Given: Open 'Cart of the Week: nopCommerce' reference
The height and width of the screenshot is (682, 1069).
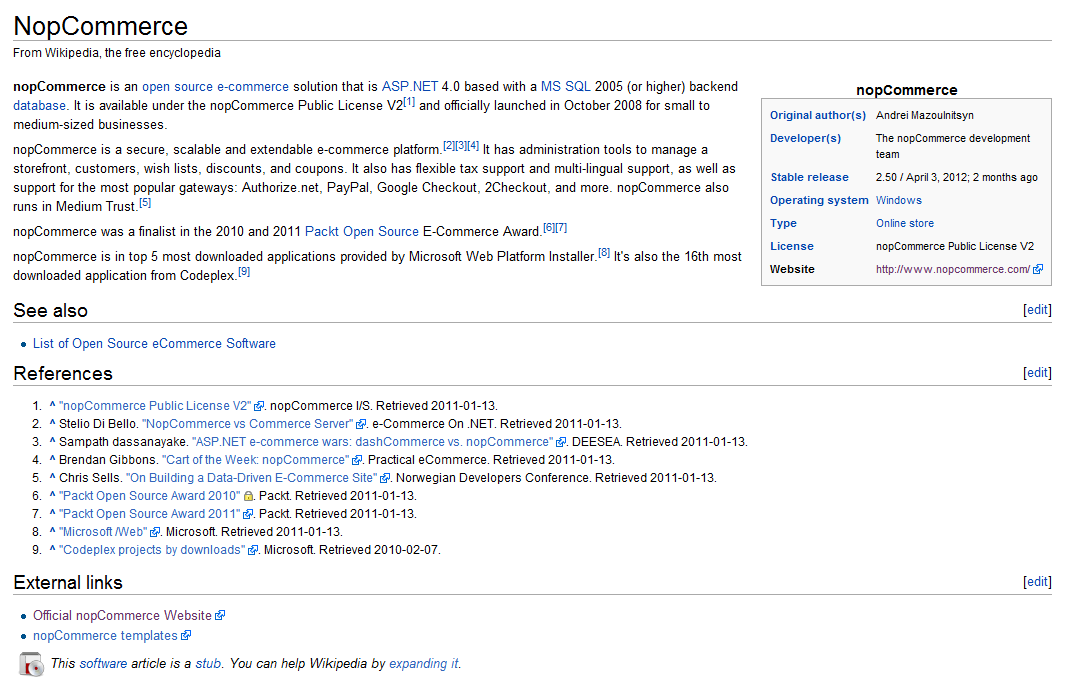Looking at the screenshot, I should coord(255,460).
